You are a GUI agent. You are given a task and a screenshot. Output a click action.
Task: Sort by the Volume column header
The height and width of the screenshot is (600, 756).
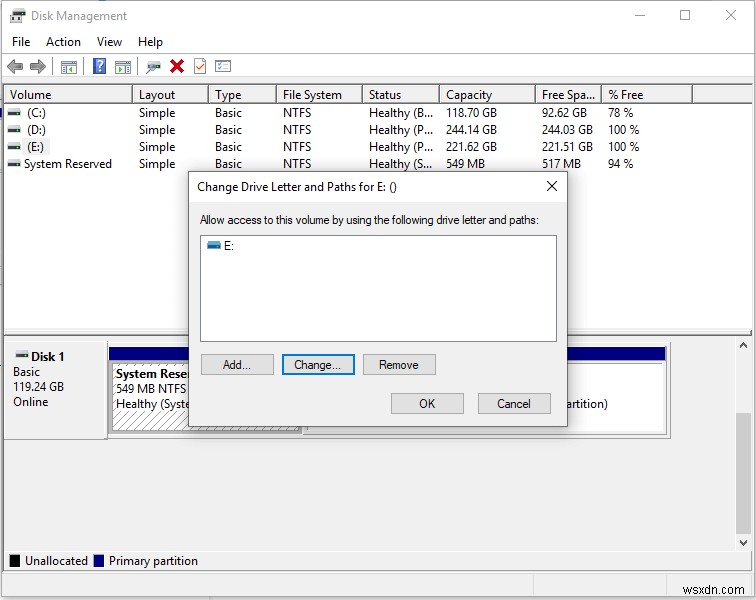68,95
